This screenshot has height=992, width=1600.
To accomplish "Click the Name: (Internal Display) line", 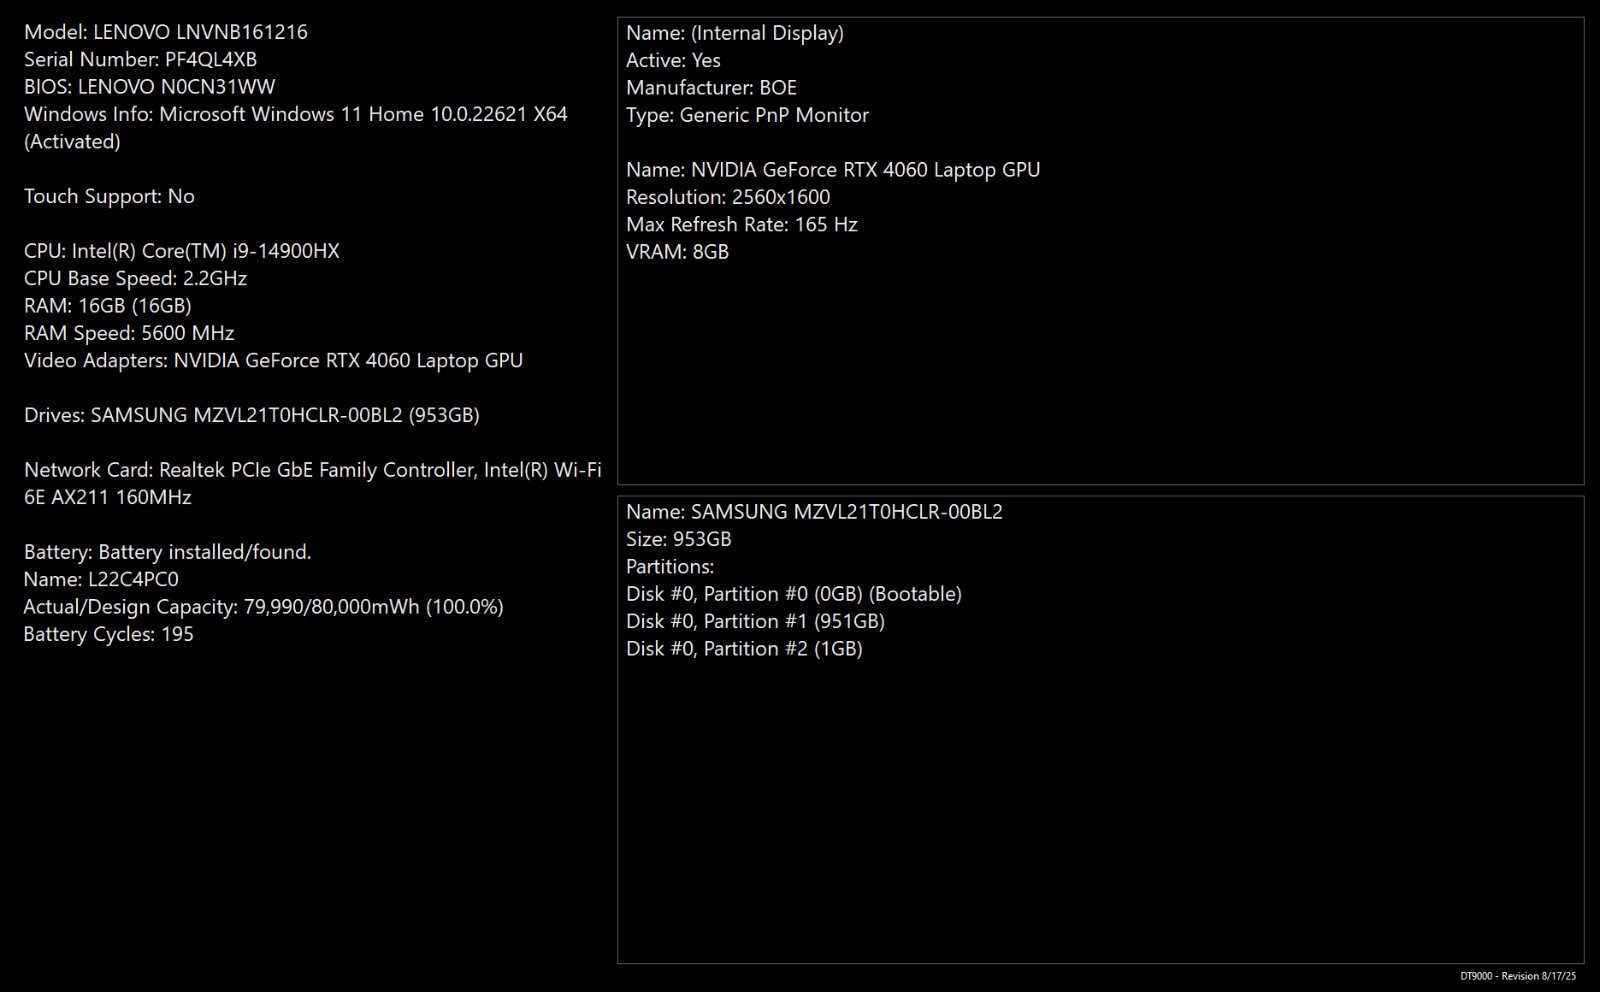I will [x=735, y=33].
